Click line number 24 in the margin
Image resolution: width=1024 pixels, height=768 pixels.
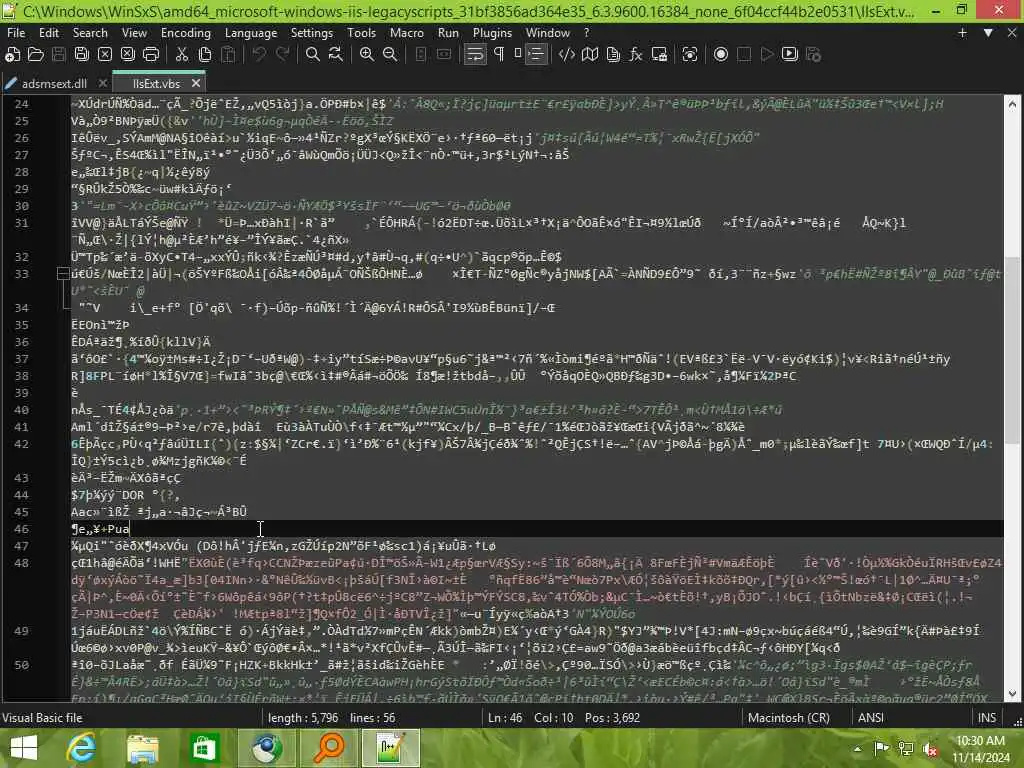(22, 104)
